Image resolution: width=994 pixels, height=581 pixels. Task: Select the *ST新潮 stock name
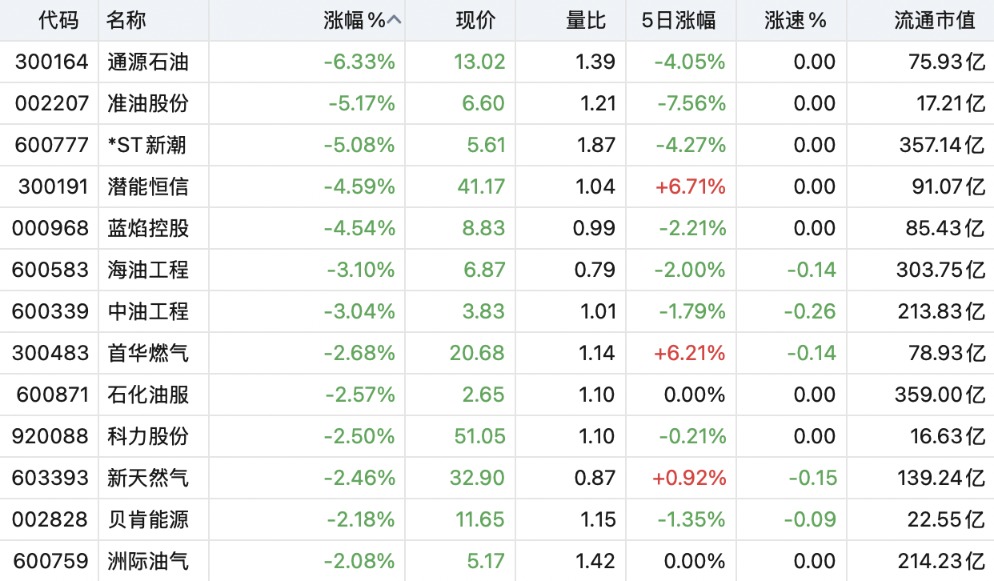tap(147, 145)
